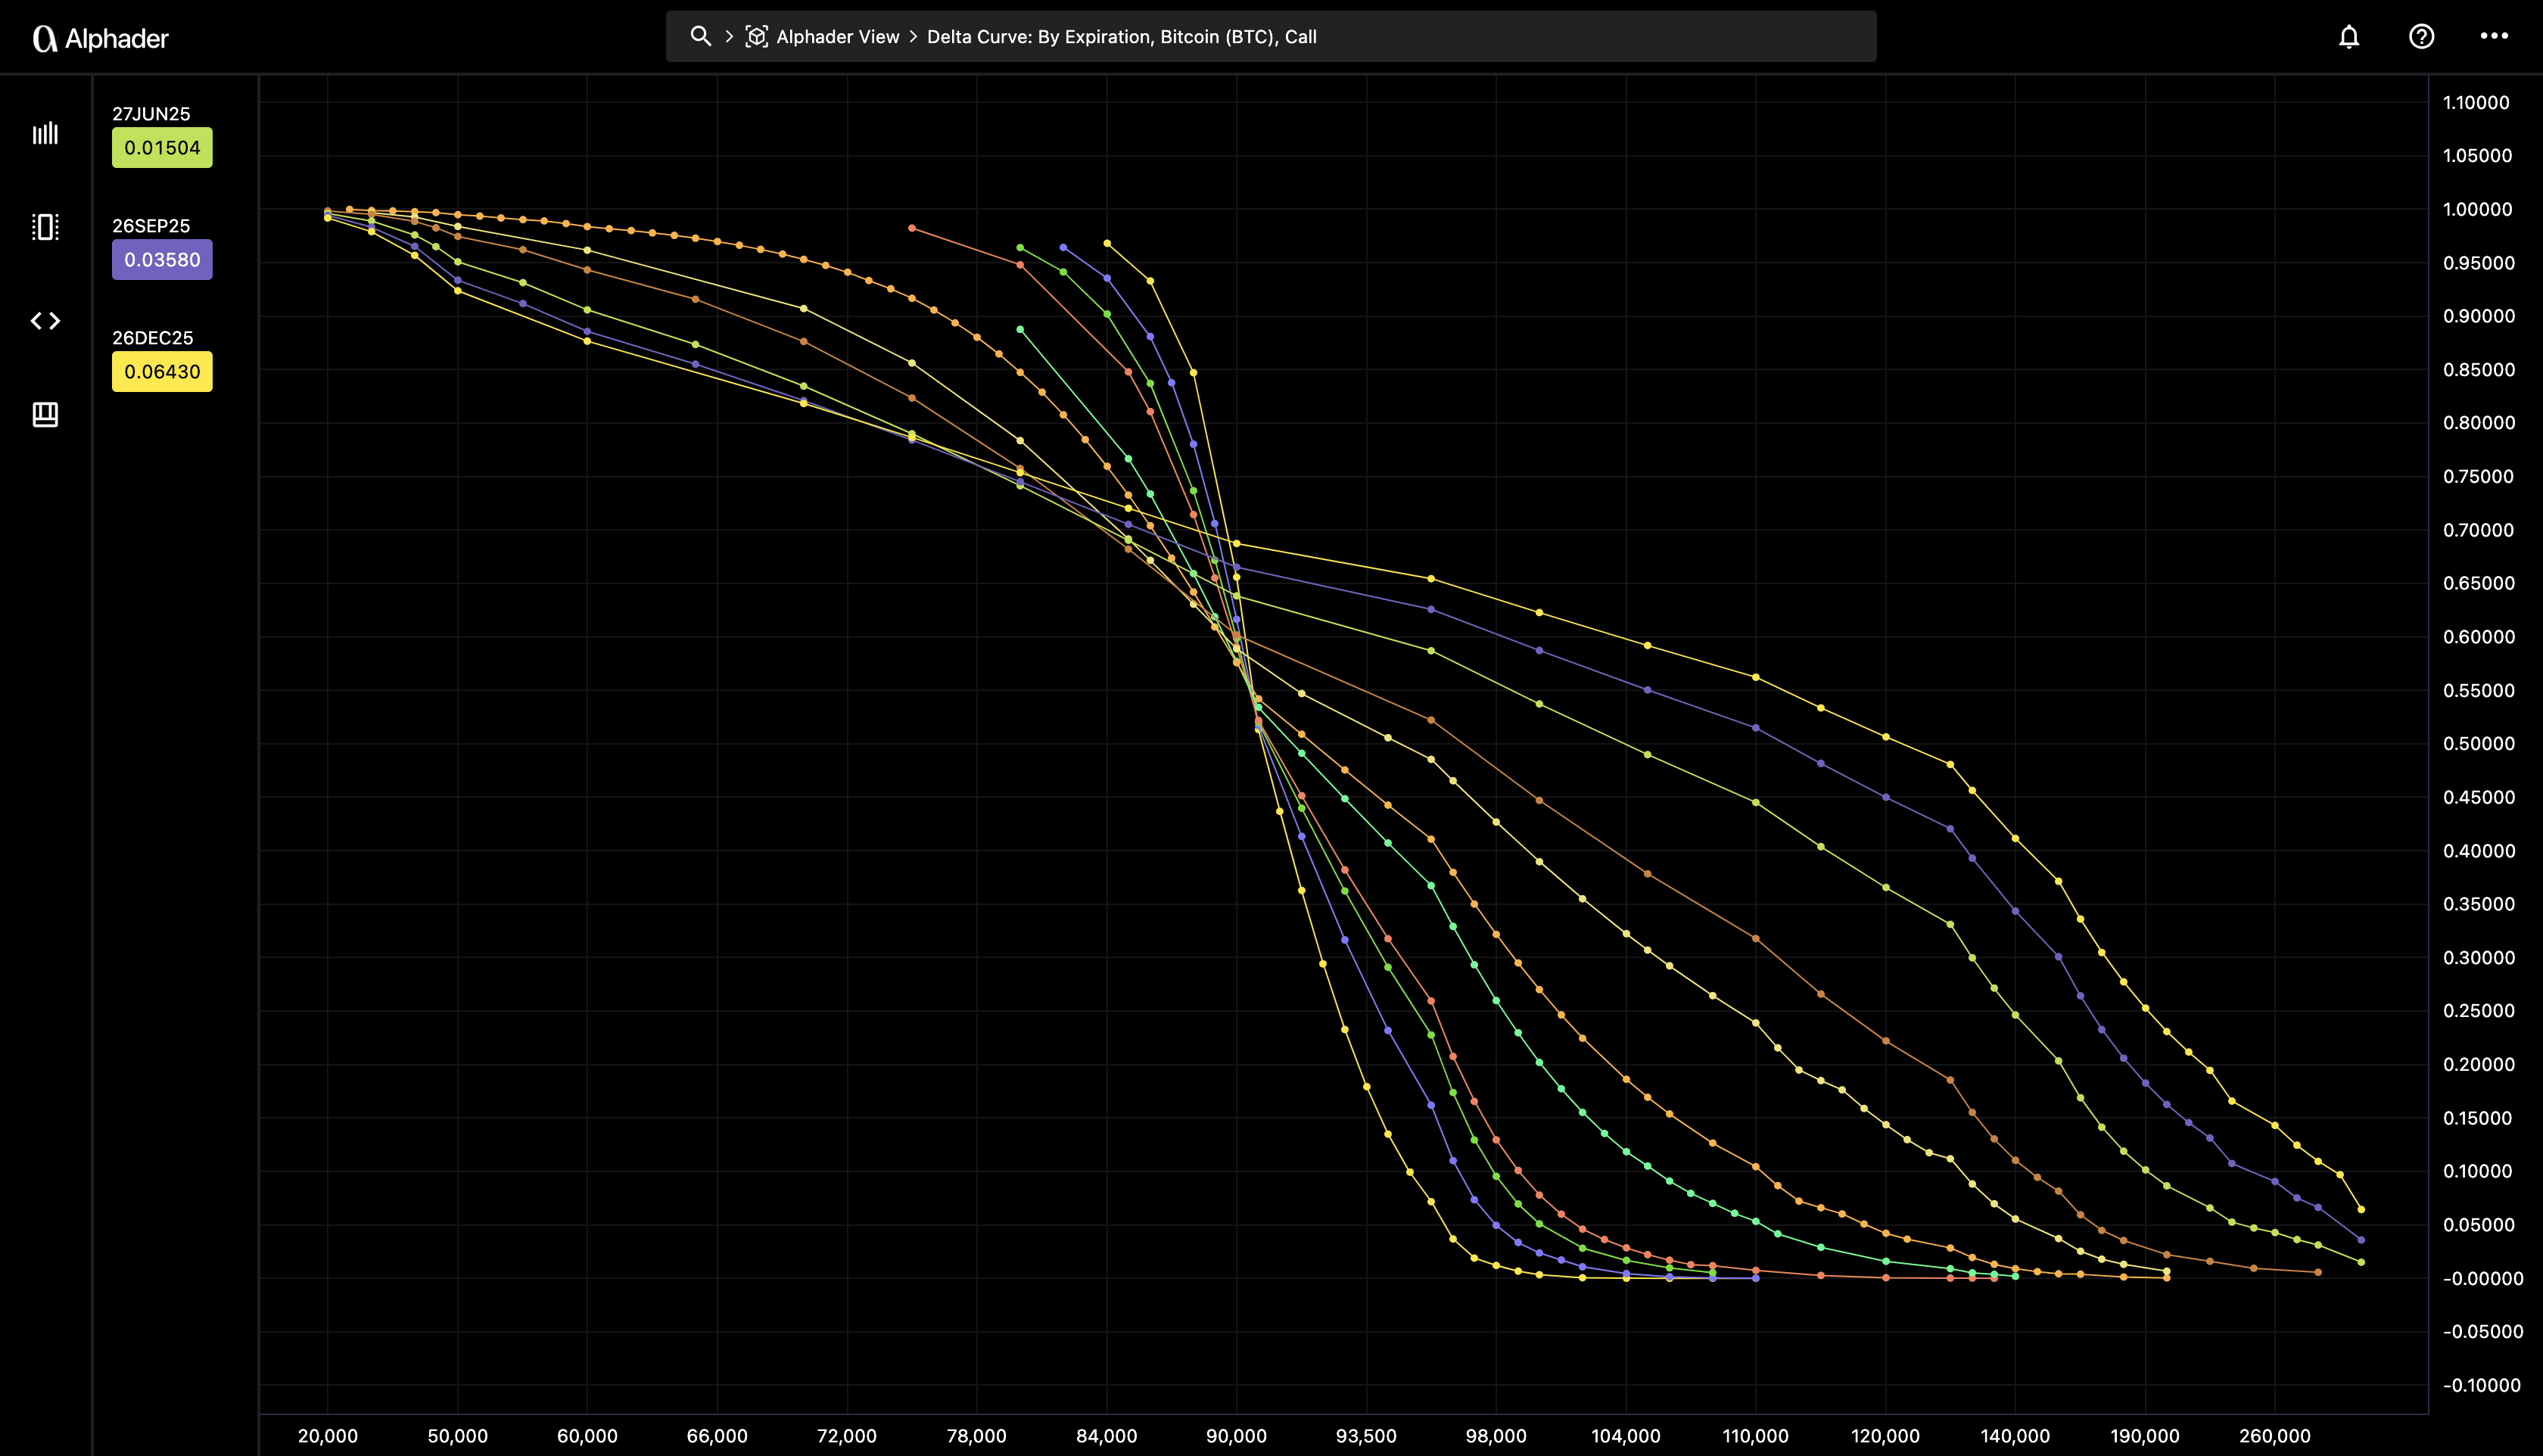Click the 20,000 strike axis label

(328, 1436)
